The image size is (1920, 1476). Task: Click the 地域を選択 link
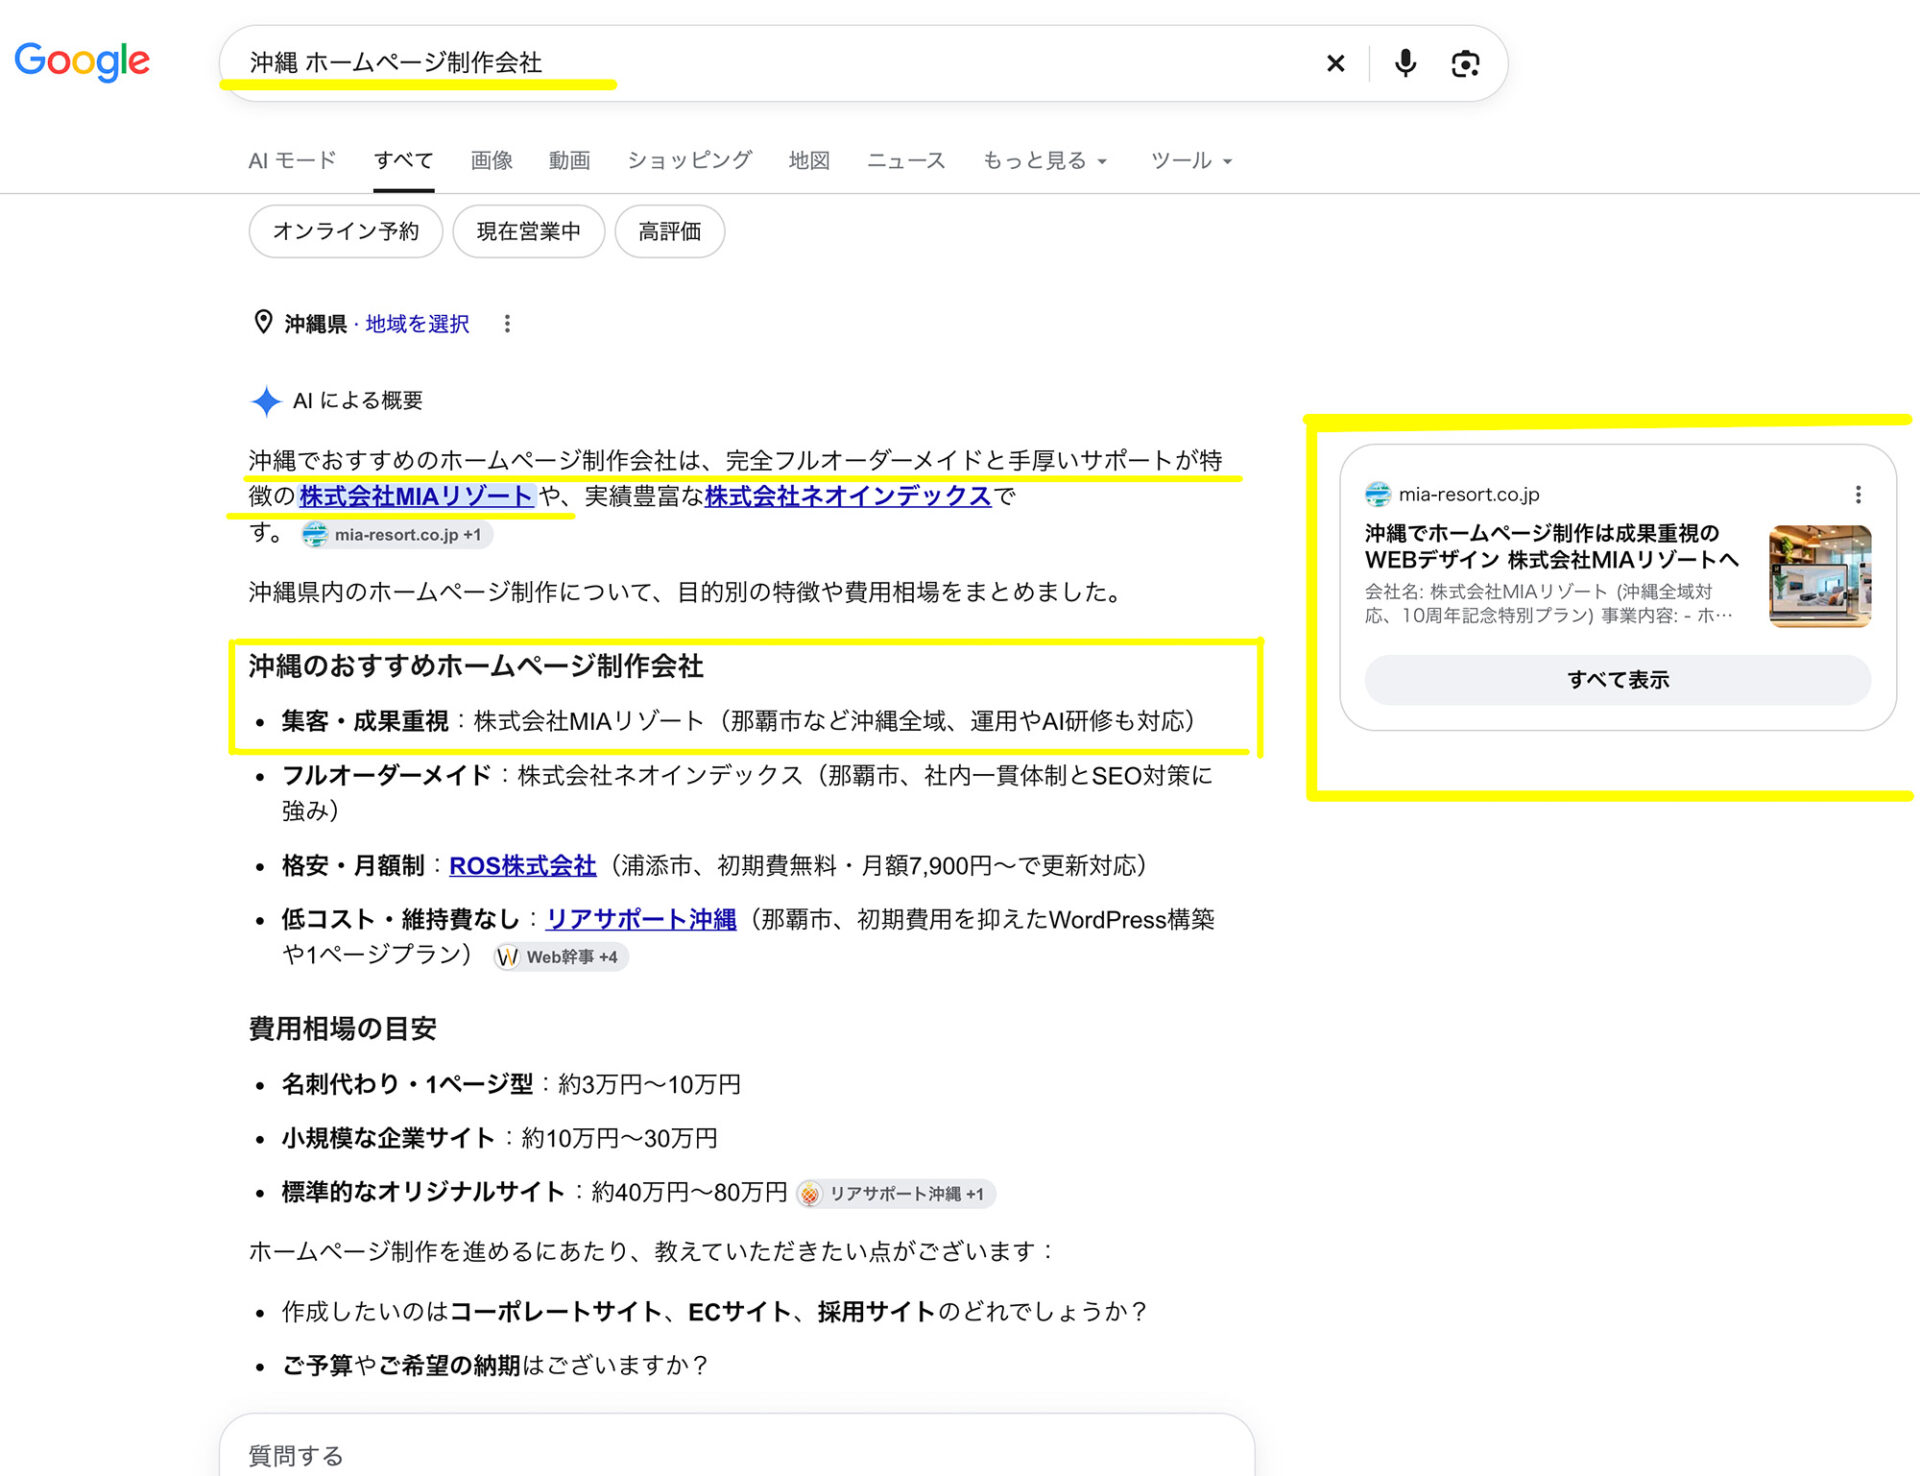(417, 323)
